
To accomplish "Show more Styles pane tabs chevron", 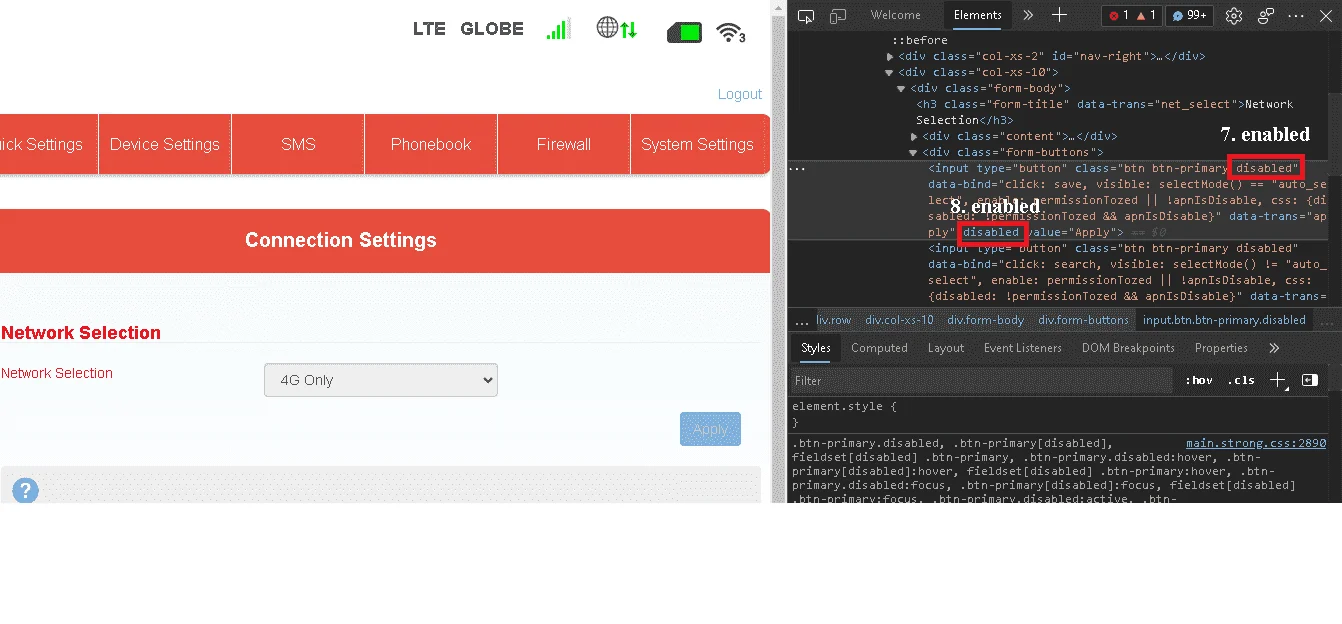I will 1274,348.
